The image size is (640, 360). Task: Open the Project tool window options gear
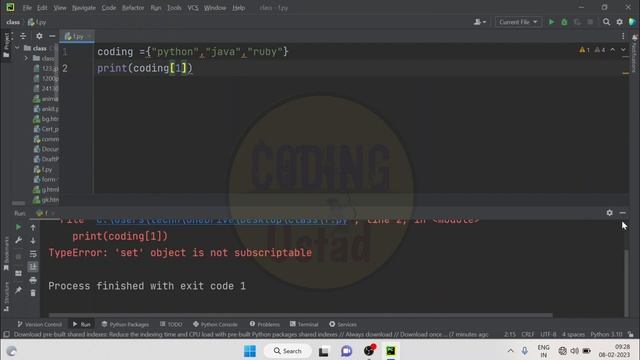pyautogui.click(x=39, y=36)
